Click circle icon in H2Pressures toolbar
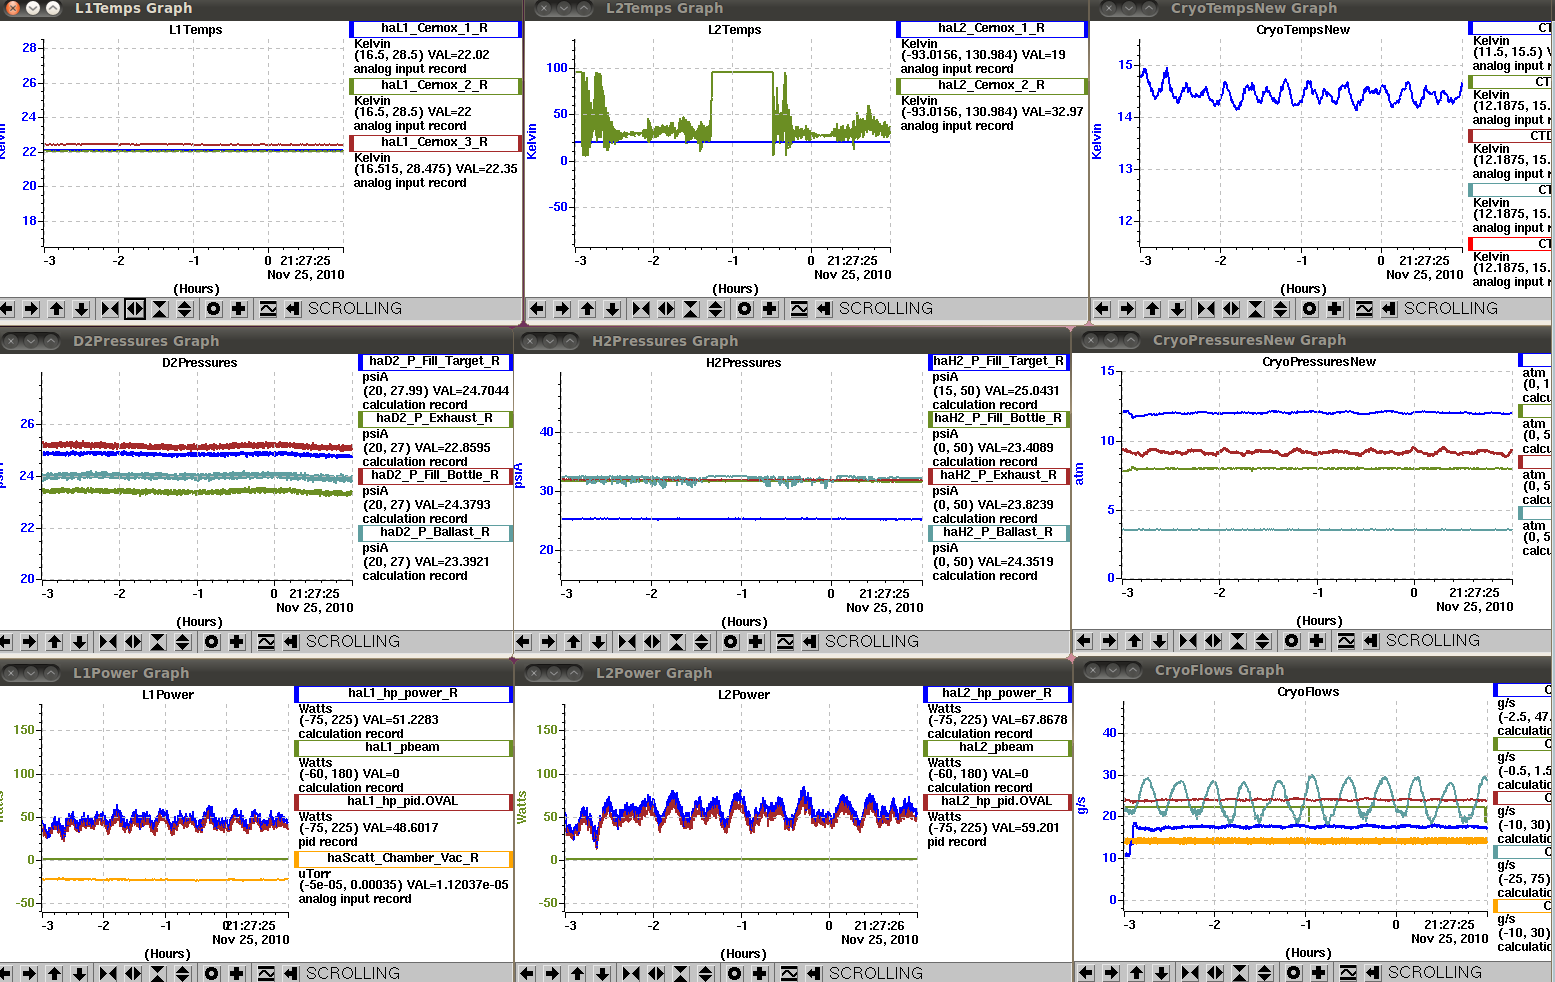 coord(731,642)
